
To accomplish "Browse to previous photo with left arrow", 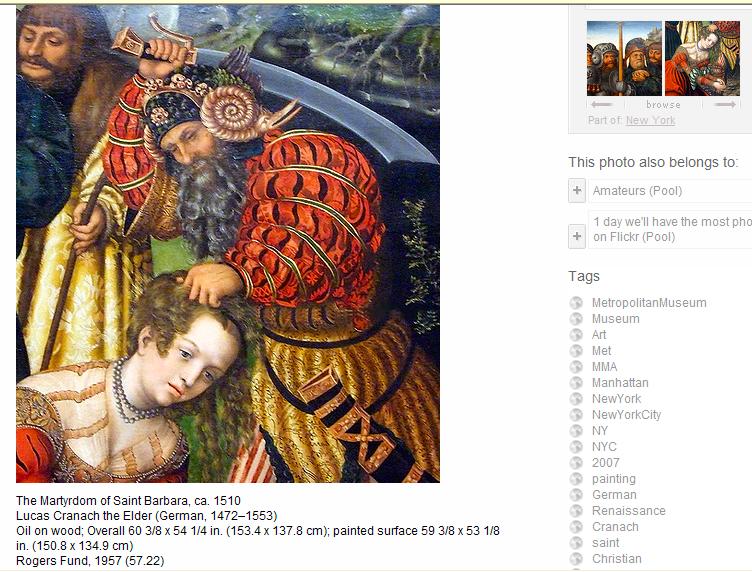I will (x=601, y=105).
